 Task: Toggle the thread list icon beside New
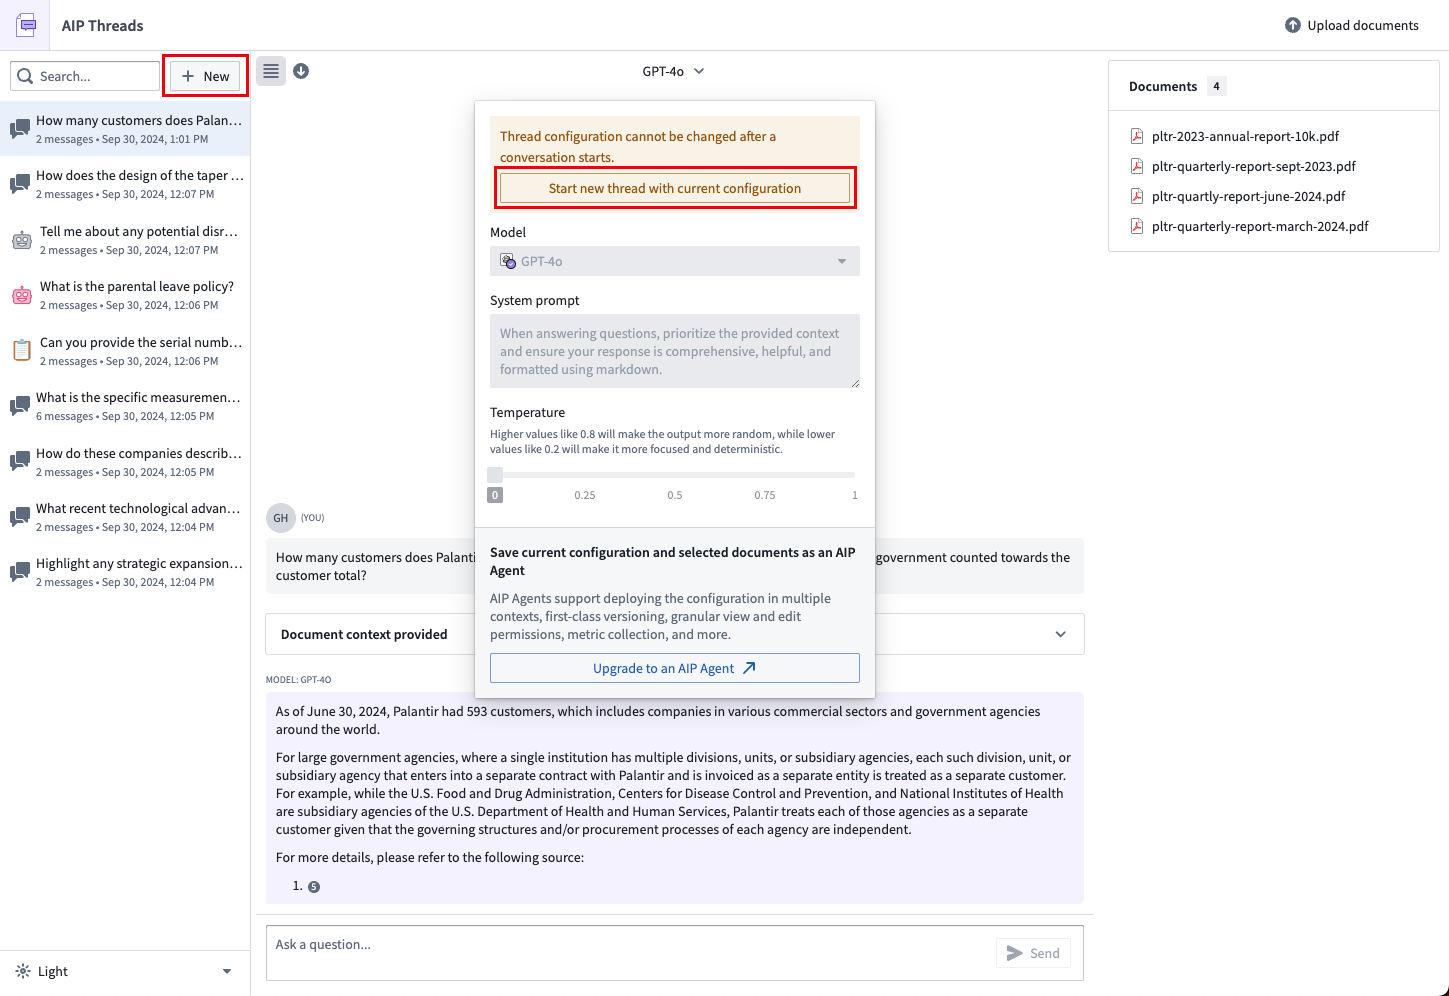tap(271, 71)
